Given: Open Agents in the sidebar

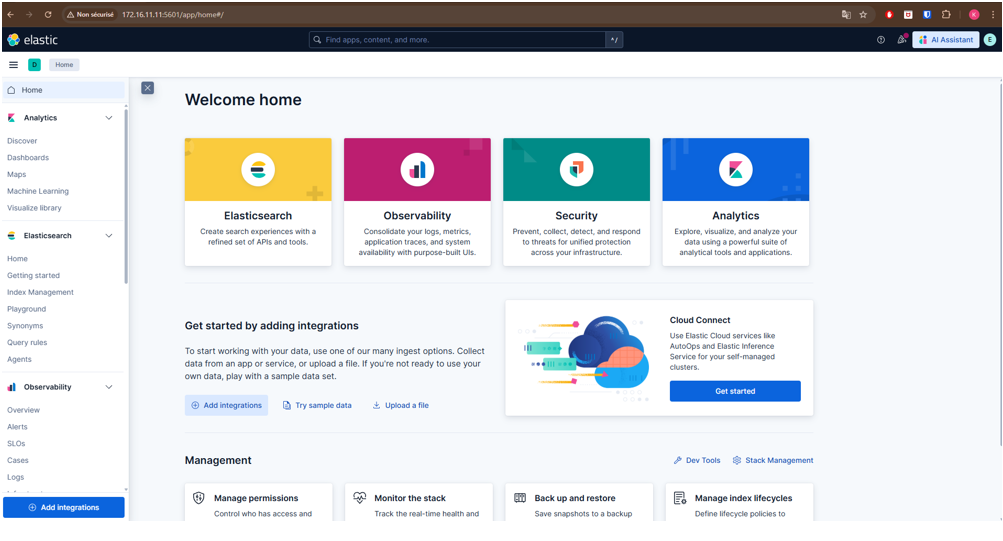Looking at the screenshot, I should click(19, 359).
